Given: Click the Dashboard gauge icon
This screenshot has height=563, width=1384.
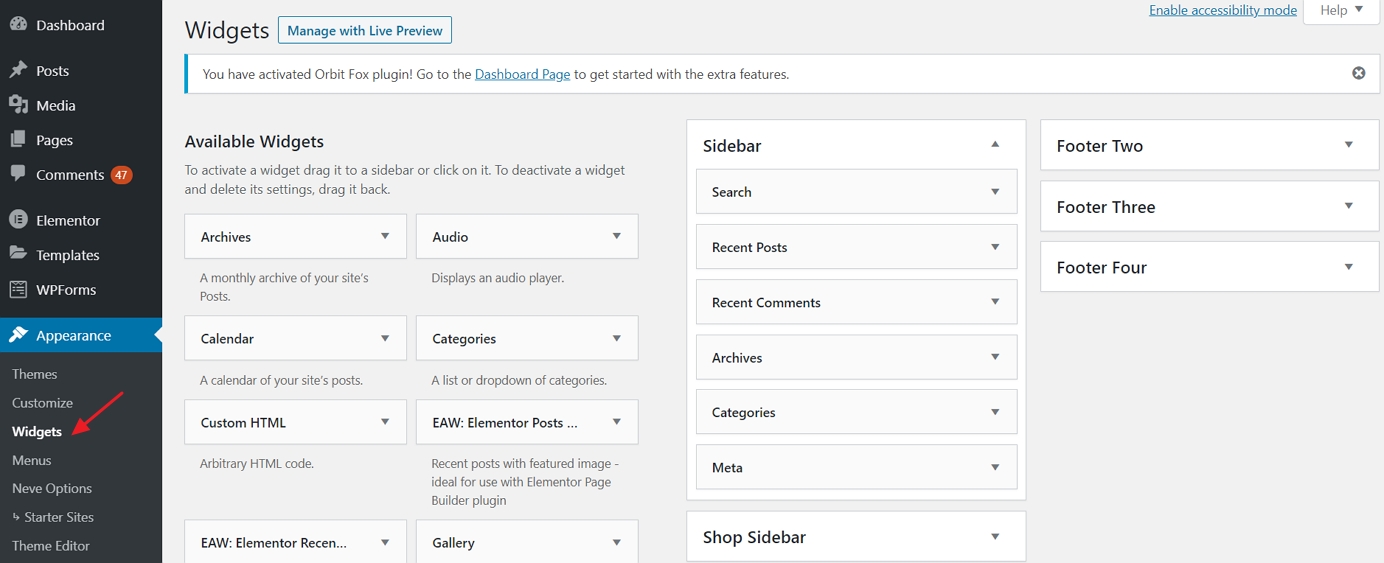Looking at the screenshot, I should (x=18, y=25).
